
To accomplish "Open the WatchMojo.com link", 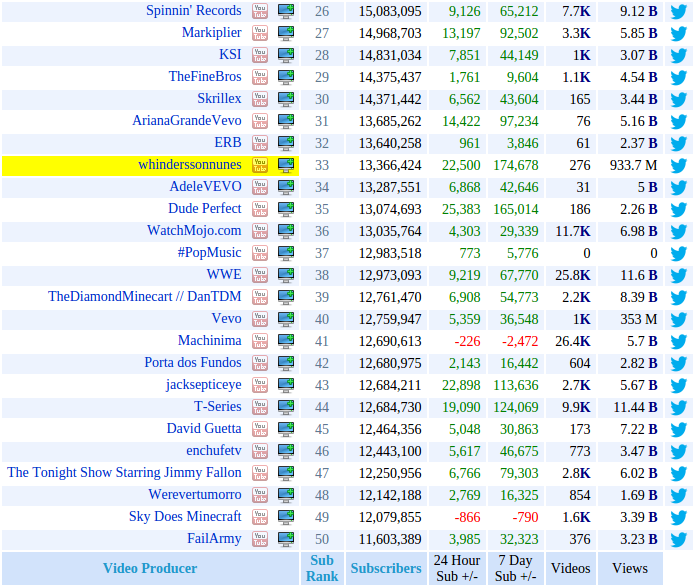I will pos(194,231).
